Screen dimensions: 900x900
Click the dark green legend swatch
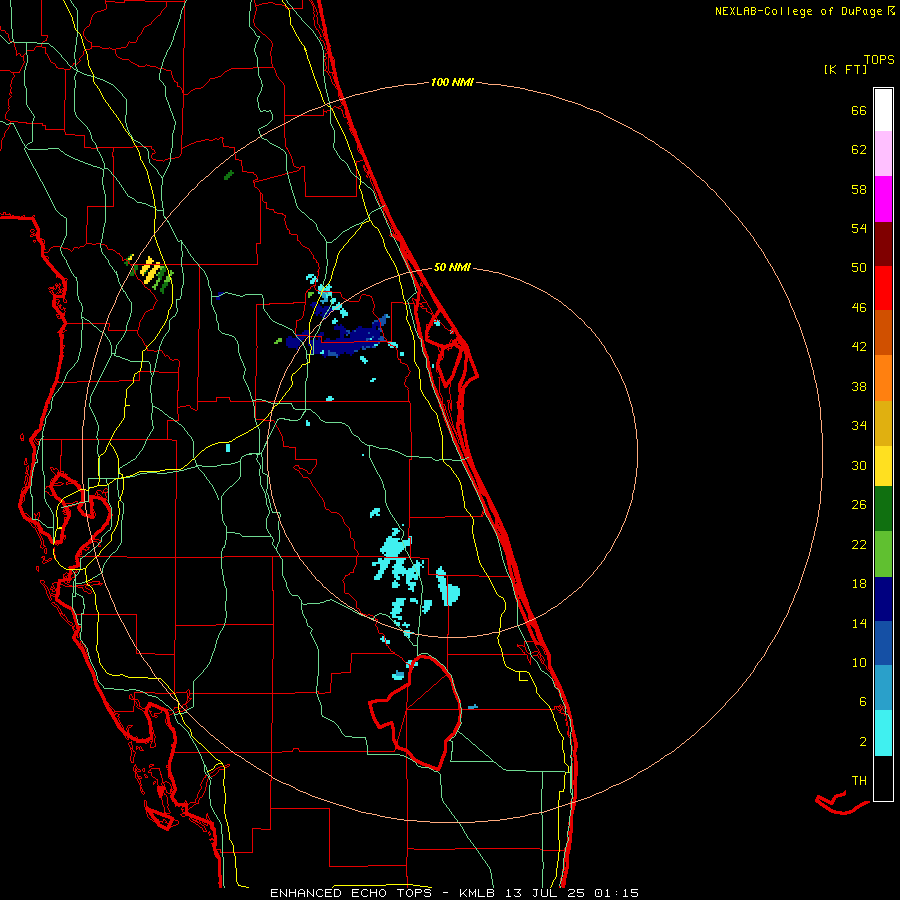[x=883, y=509]
